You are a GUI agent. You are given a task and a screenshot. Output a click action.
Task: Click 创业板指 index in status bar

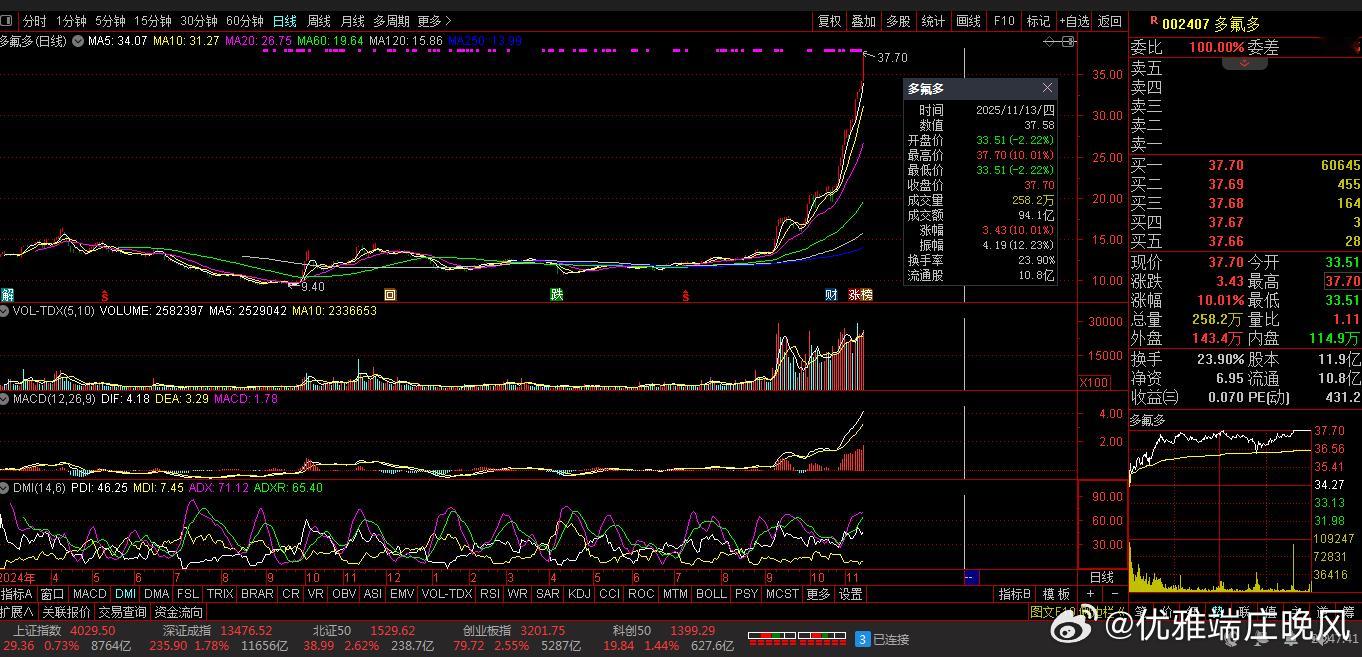point(486,631)
